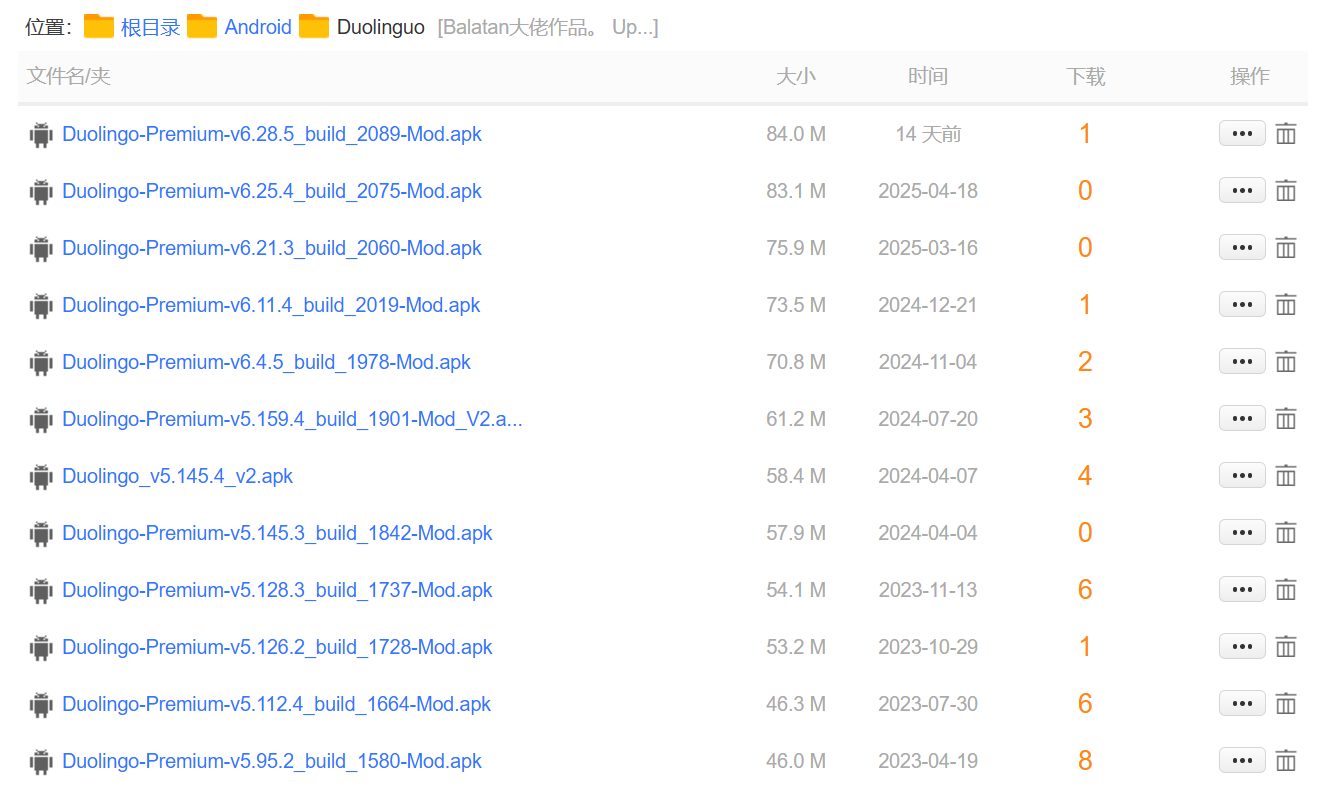Click Android icon beside Duolingo_v5.145.4_v2.apk

(x=41, y=476)
